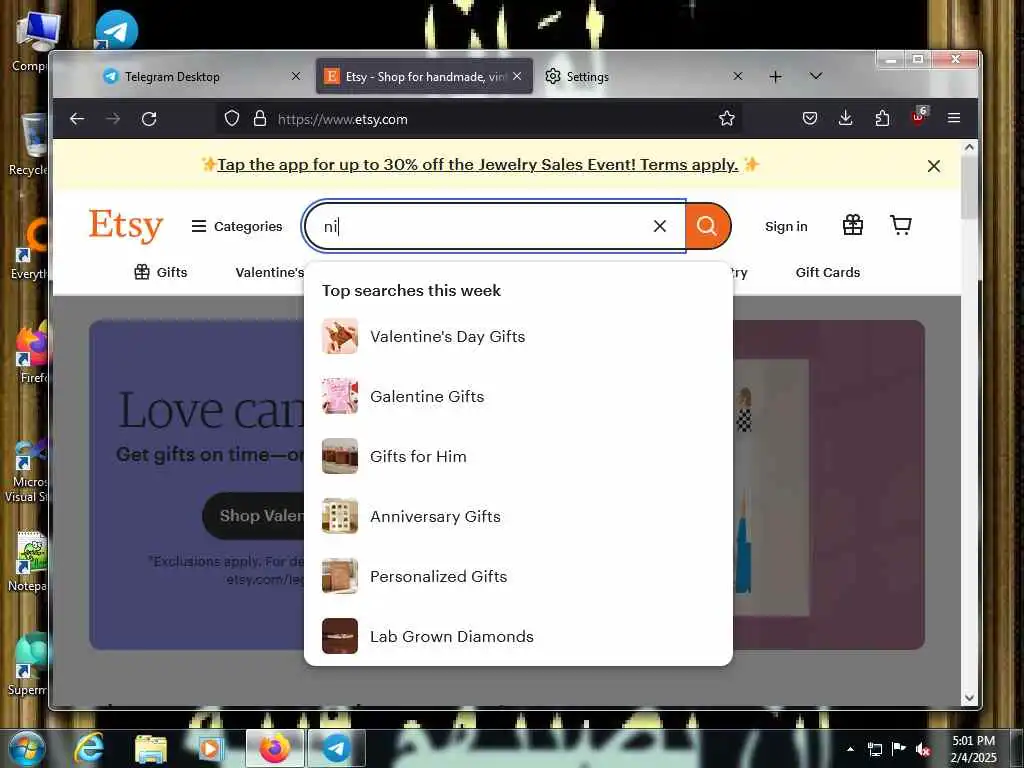Click the Firefox back arrow
The height and width of the screenshot is (768, 1024).
pyautogui.click(x=77, y=119)
